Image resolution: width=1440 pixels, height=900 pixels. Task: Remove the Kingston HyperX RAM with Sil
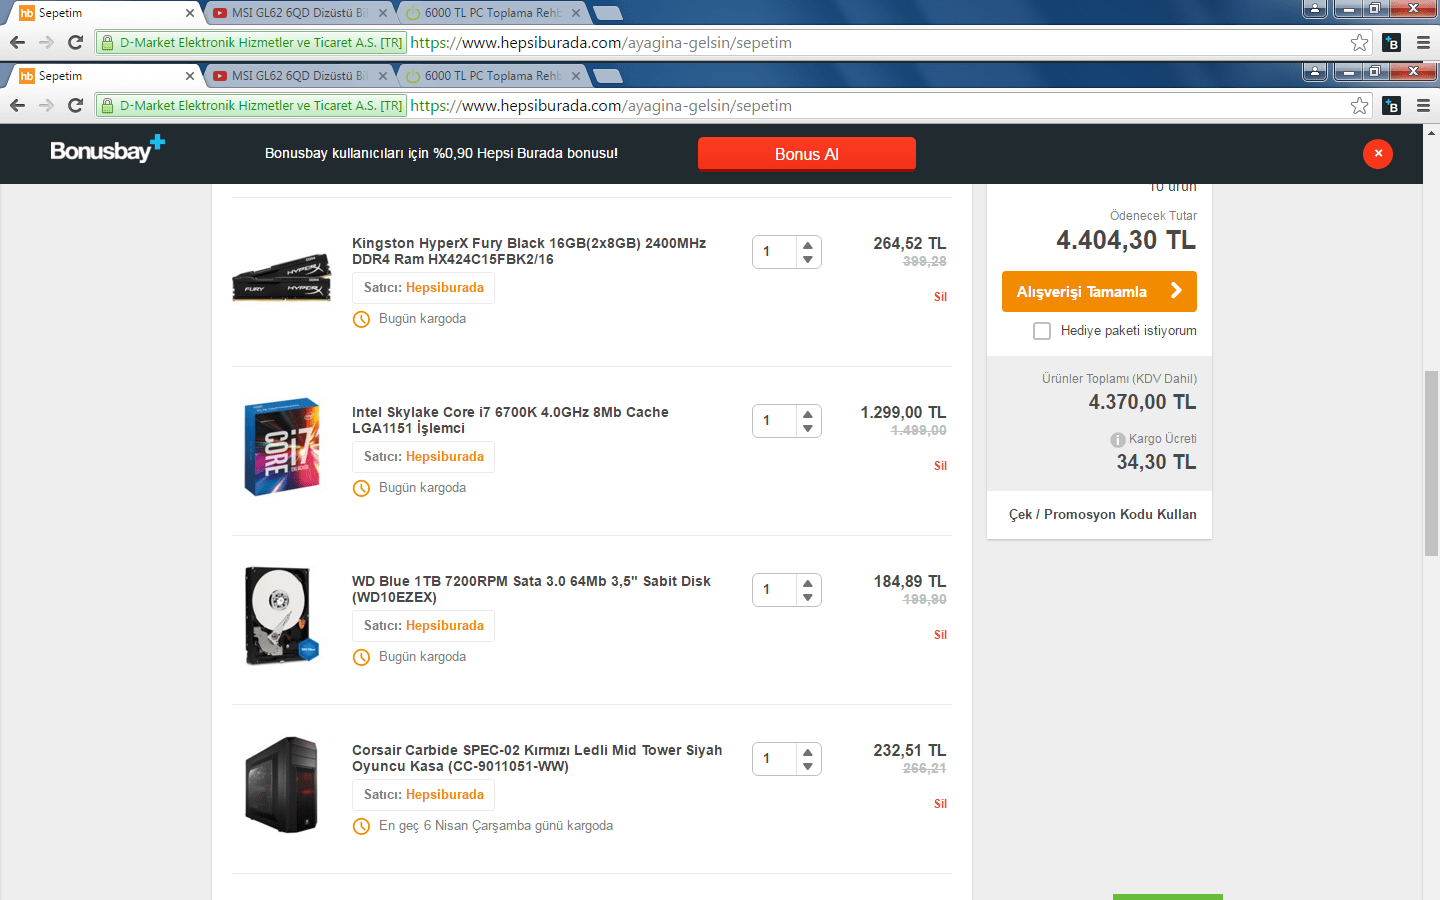click(940, 297)
